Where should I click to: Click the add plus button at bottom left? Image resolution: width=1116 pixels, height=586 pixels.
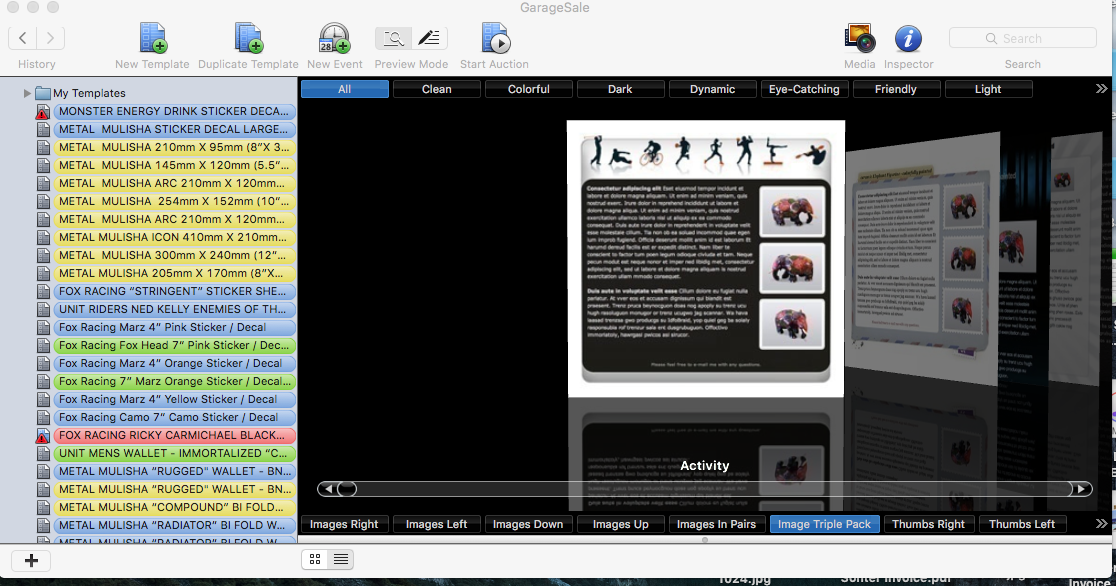point(31,560)
